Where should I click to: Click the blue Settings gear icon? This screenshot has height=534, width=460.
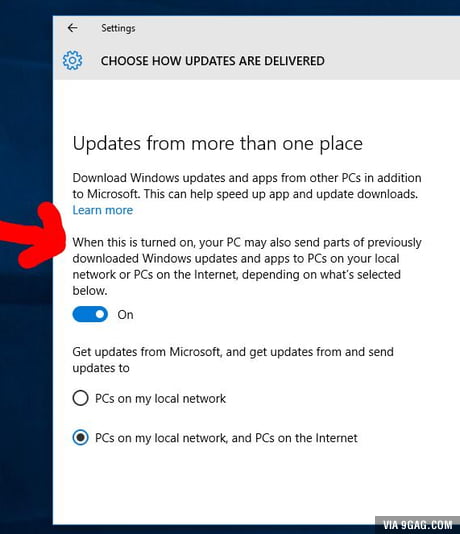point(72,61)
